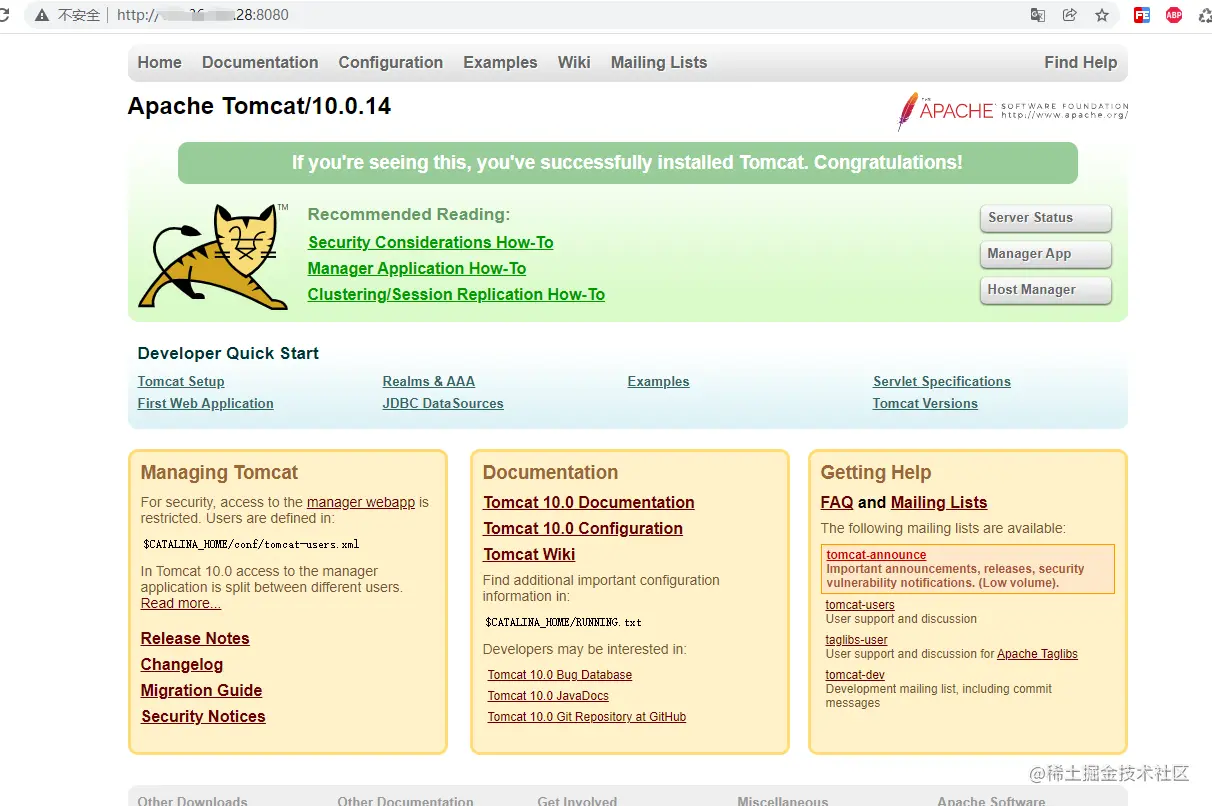Open the tomcat-announce mailing list link
Viewport: 1212px width, 806px height.
coord(876,555)
